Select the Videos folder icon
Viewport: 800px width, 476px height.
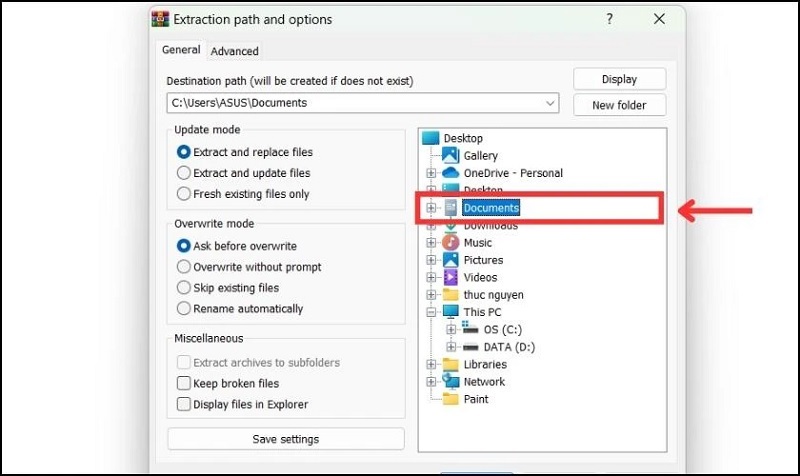tap(450, 277)
